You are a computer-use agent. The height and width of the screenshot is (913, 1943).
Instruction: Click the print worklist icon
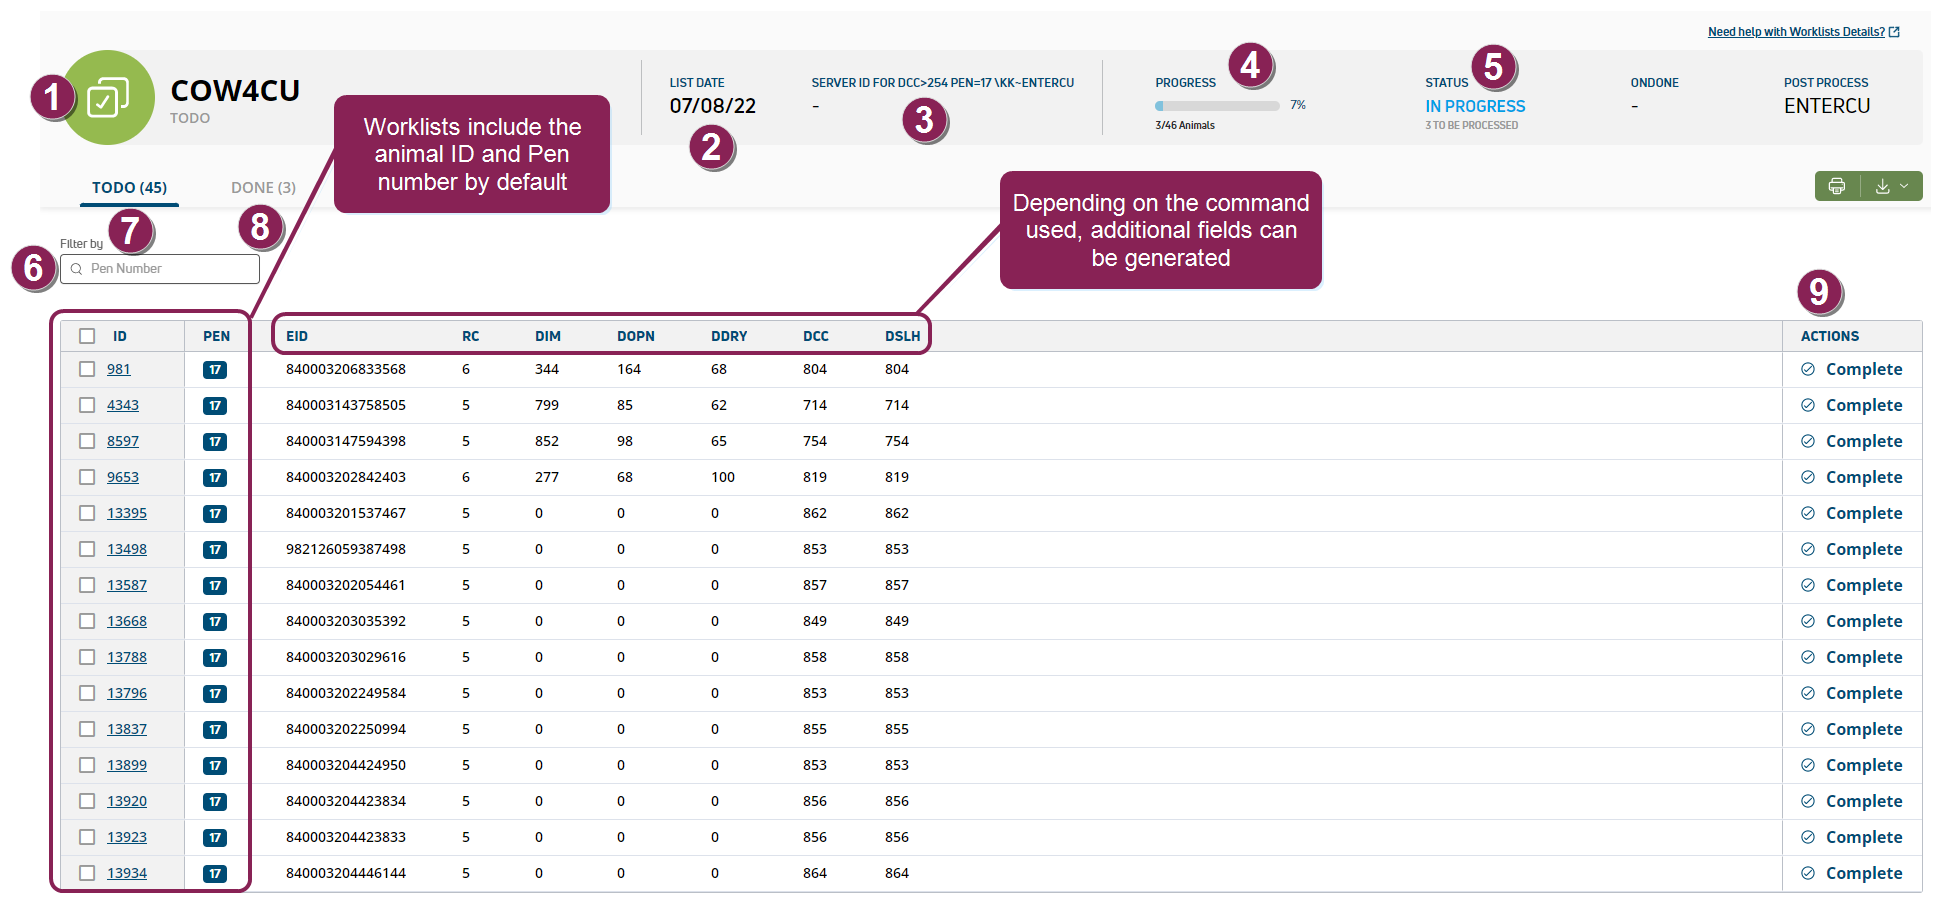point(1837,186)
